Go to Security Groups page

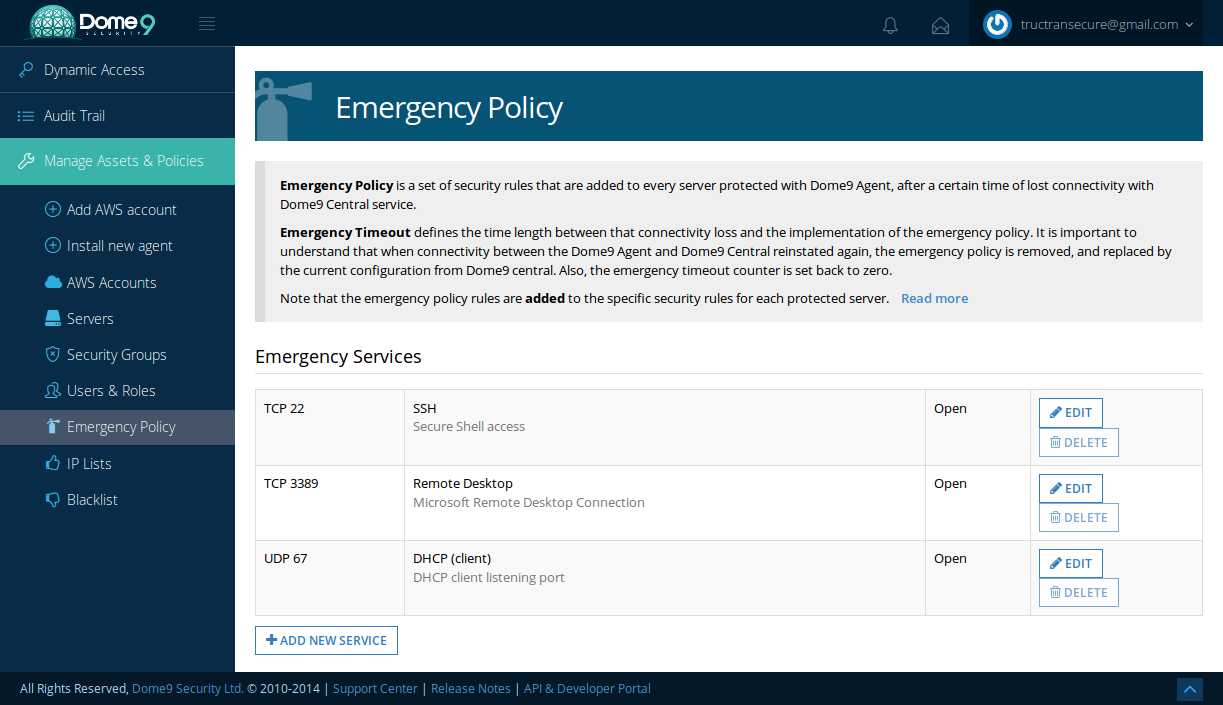click(116, 355)
